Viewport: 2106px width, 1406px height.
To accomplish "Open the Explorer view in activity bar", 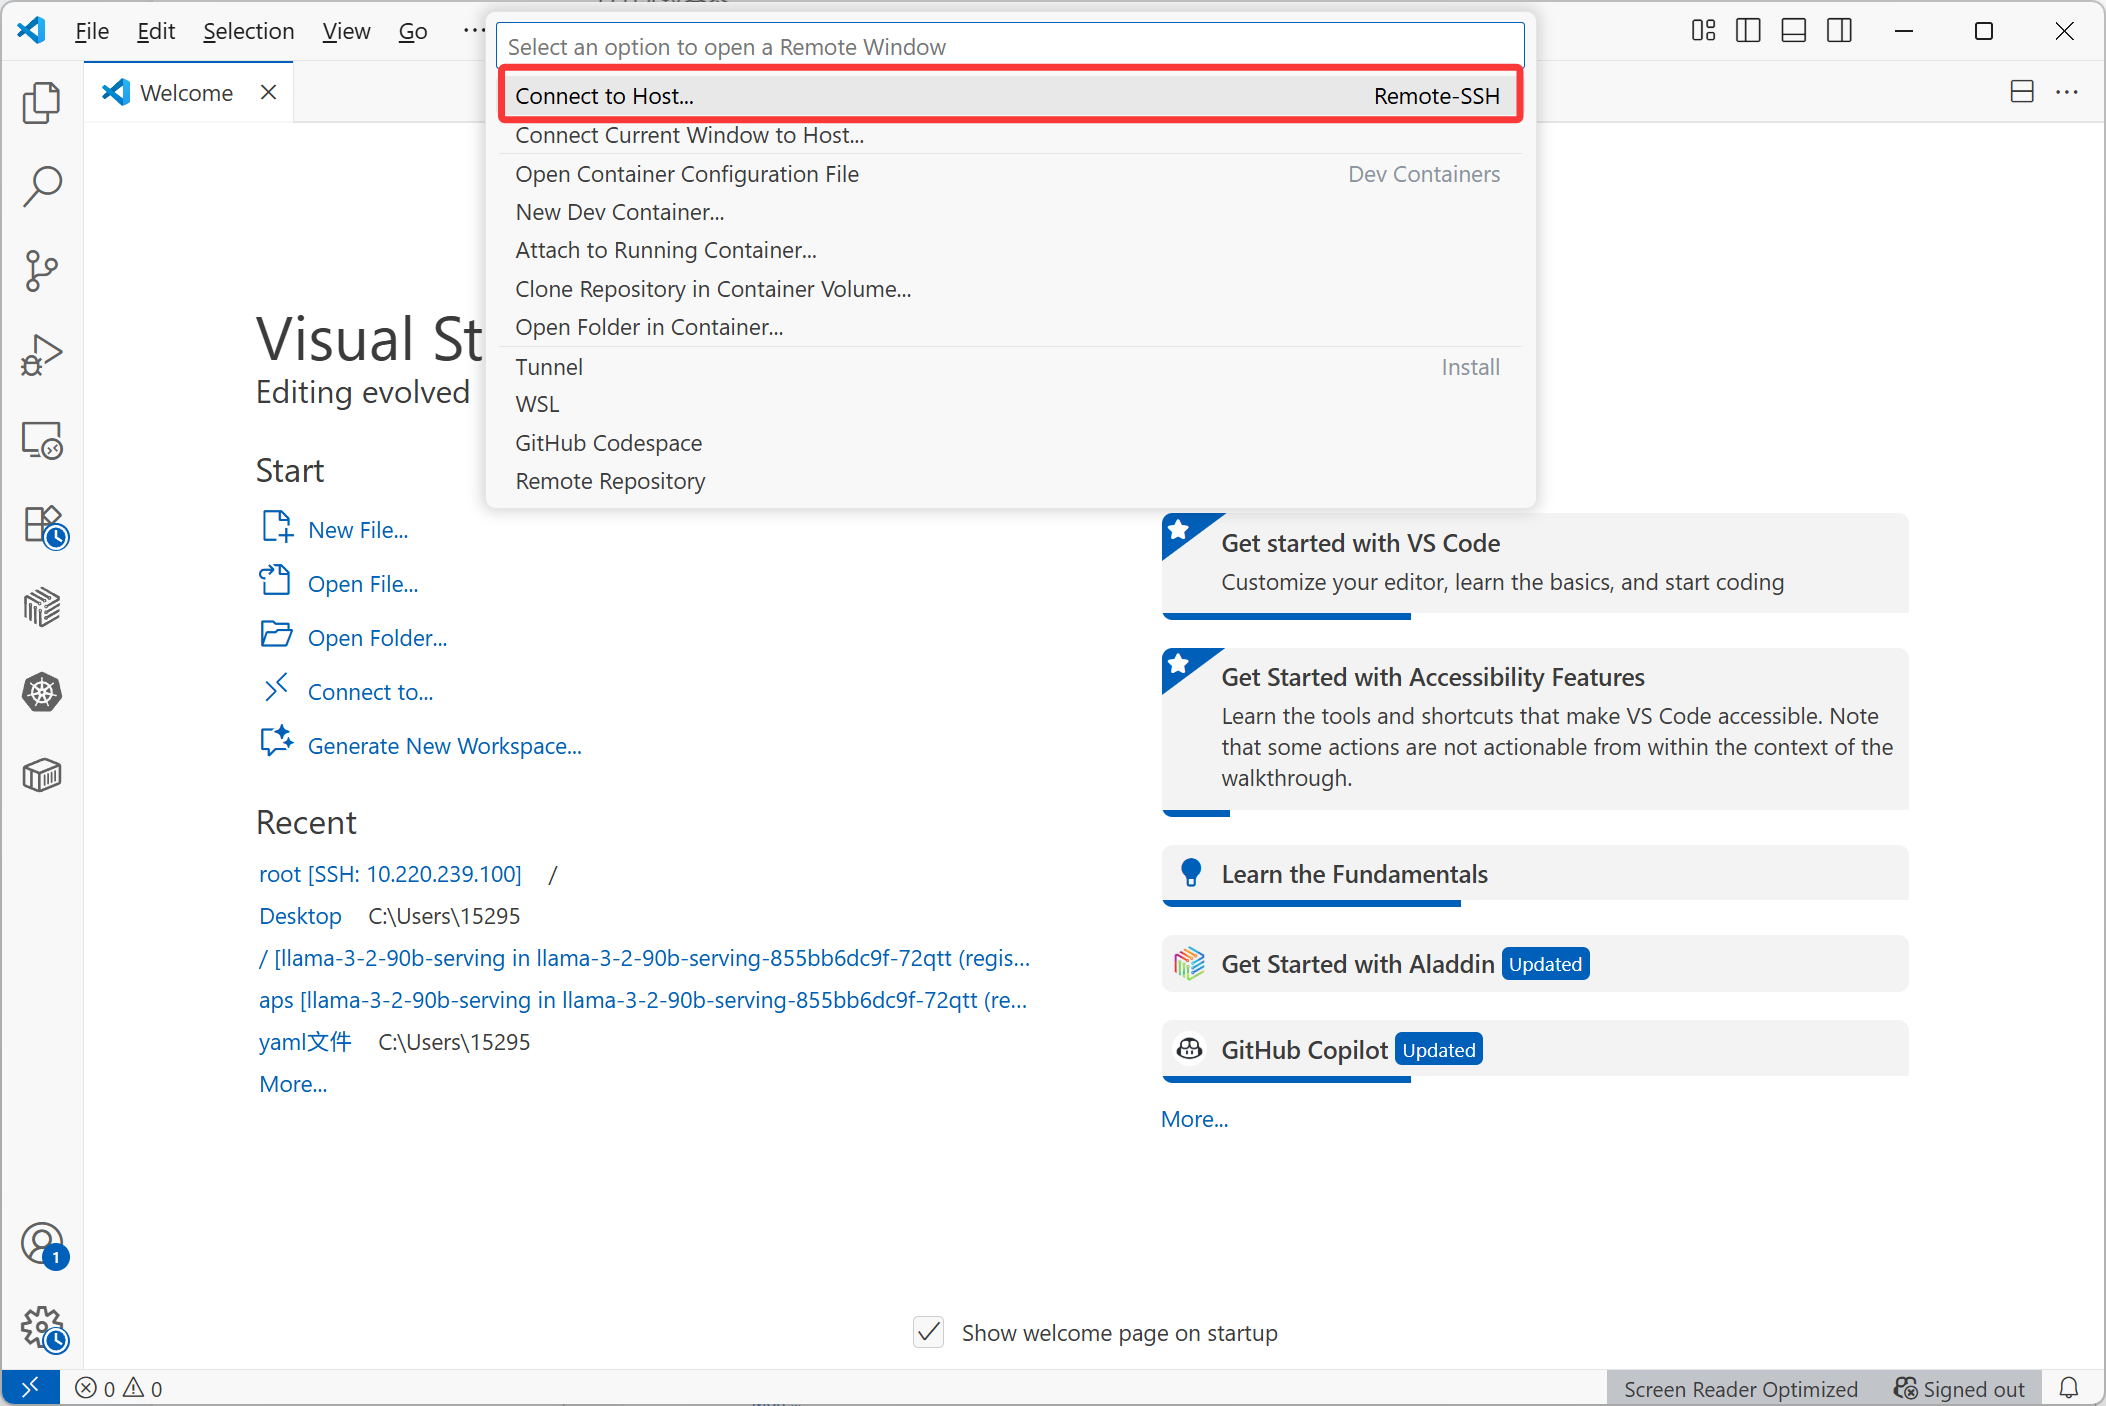I will pos(41,102).
